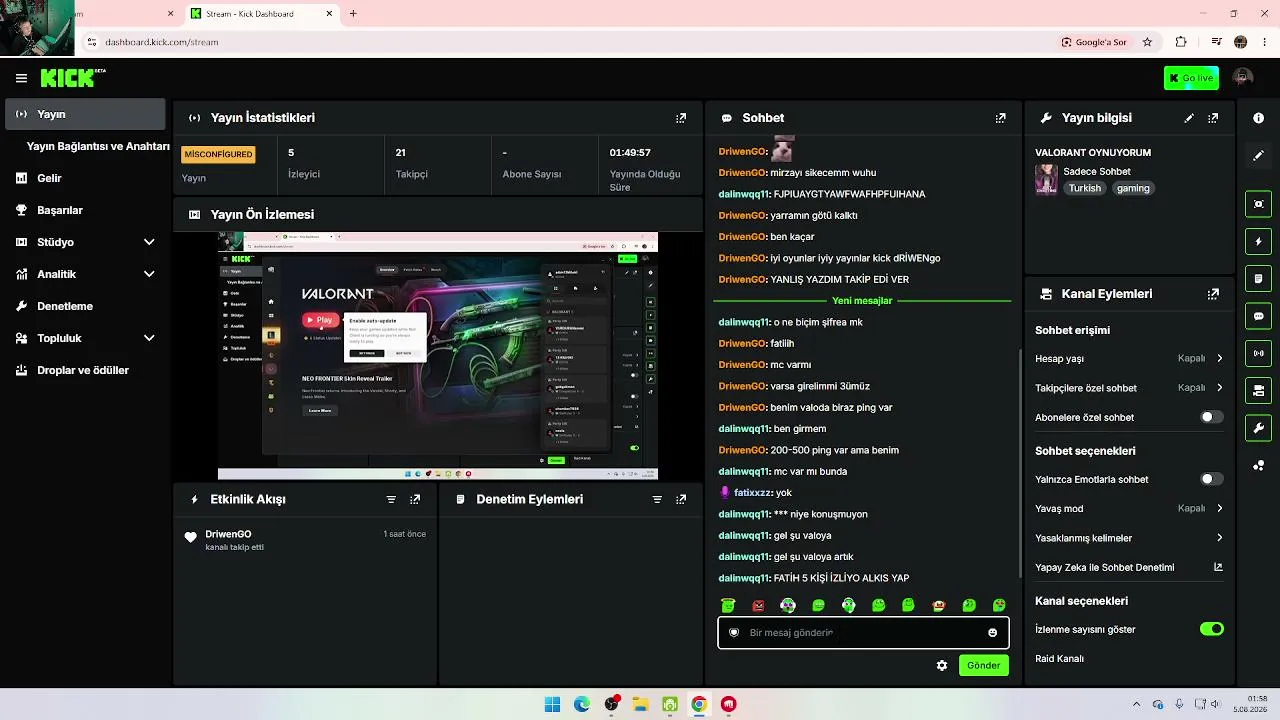Open Yavaş mod setting chevron
Image resolution: width=1280 pixels, height=720 pixels.
[1219, 508]
